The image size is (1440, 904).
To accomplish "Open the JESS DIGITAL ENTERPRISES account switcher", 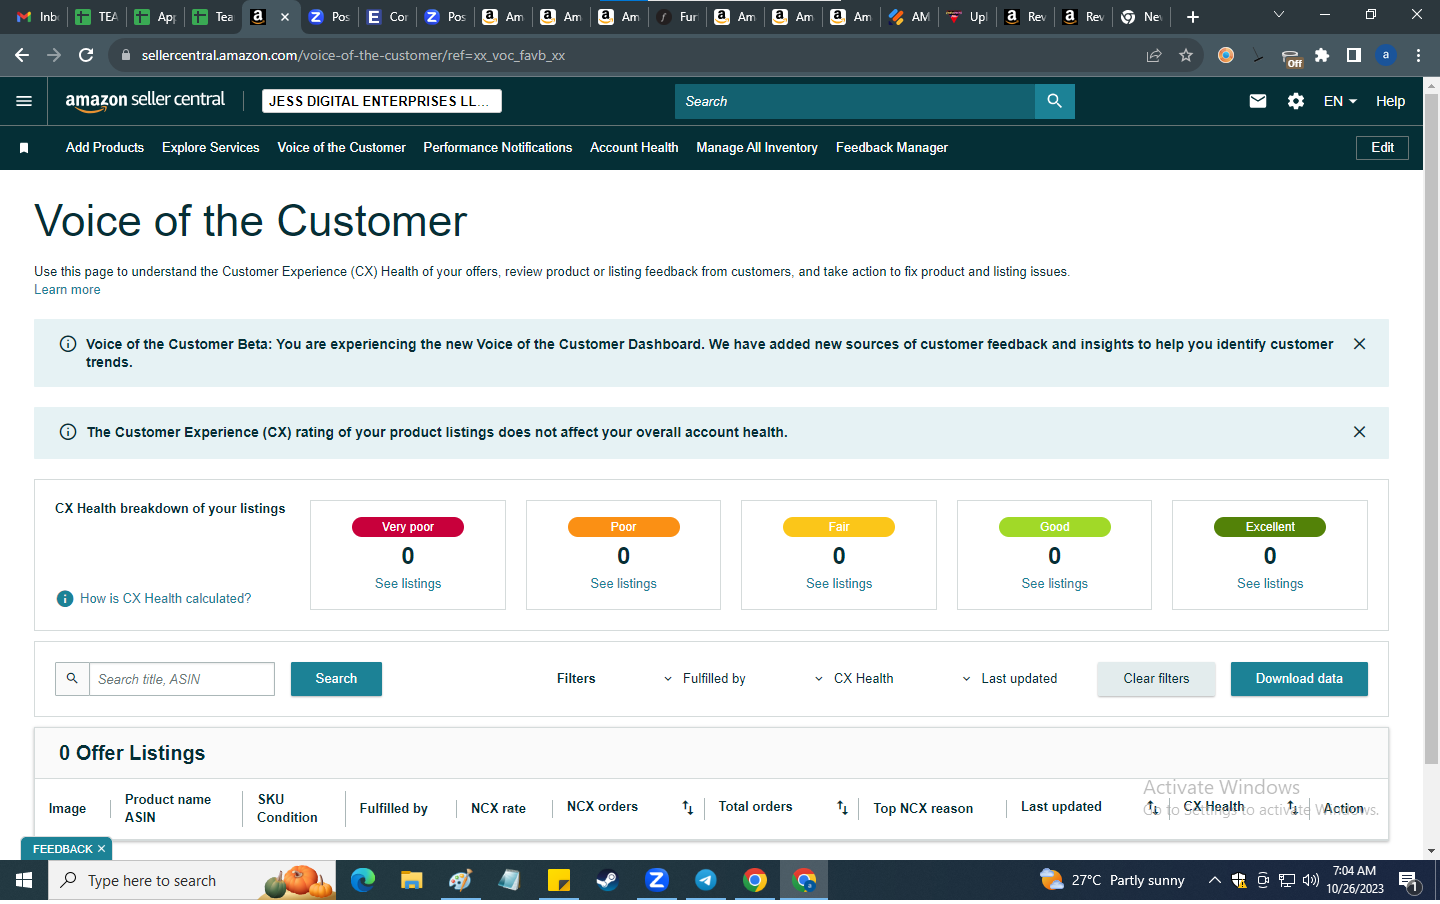I will tap(382, 101).
